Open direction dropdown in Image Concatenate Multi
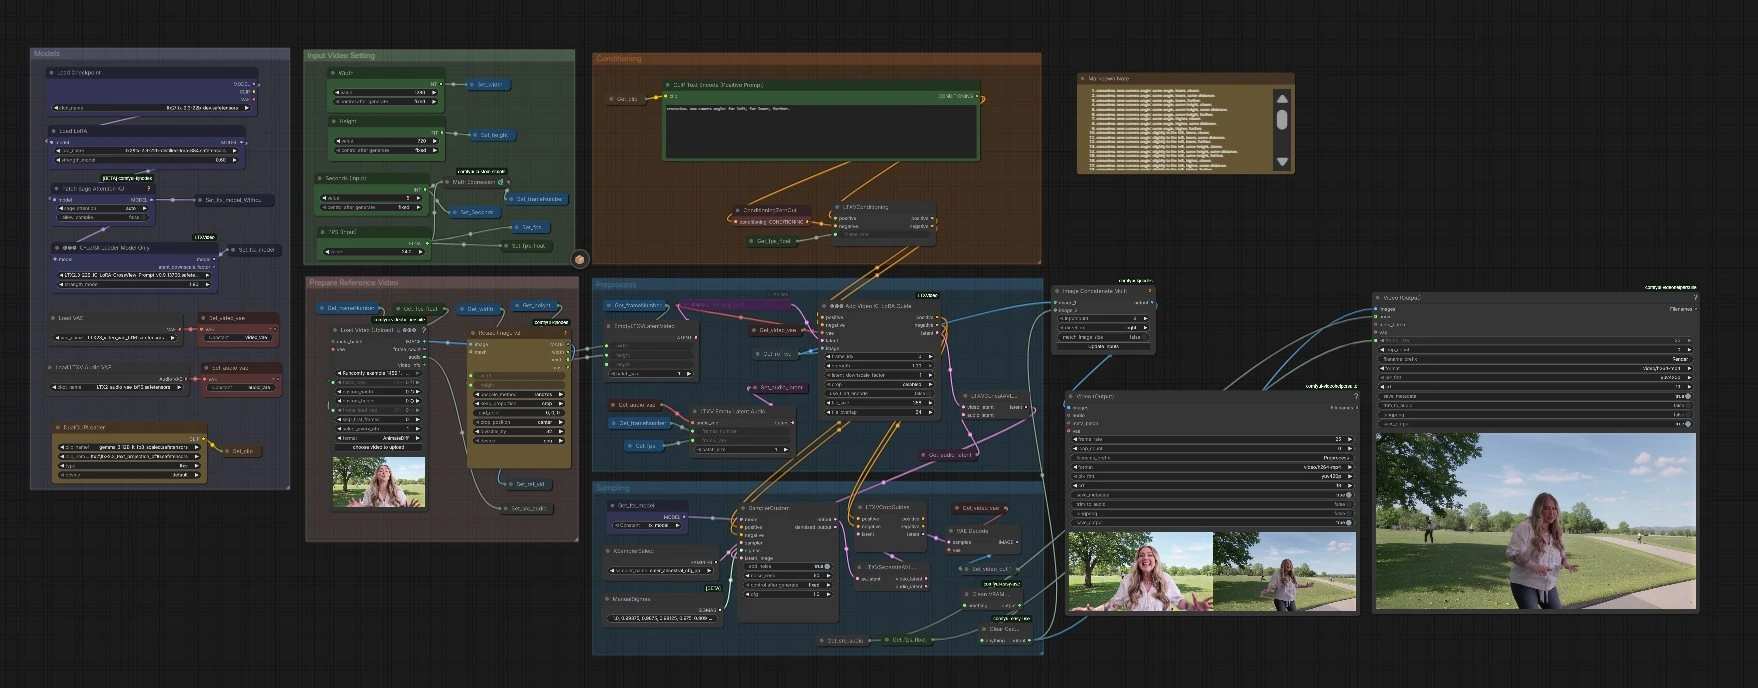 pos(1103,328)
